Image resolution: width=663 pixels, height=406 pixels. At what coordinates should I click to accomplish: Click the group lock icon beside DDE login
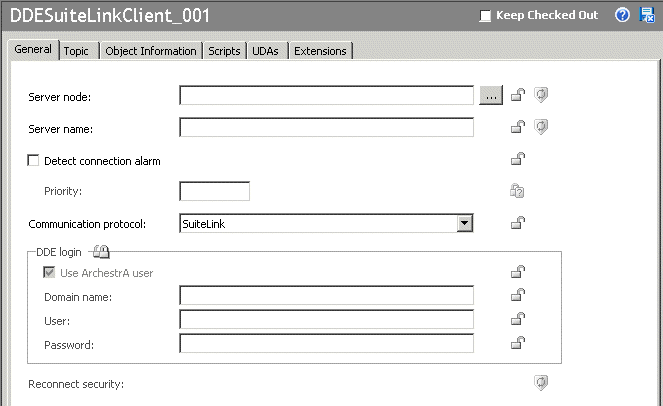[x=101, y=252]
